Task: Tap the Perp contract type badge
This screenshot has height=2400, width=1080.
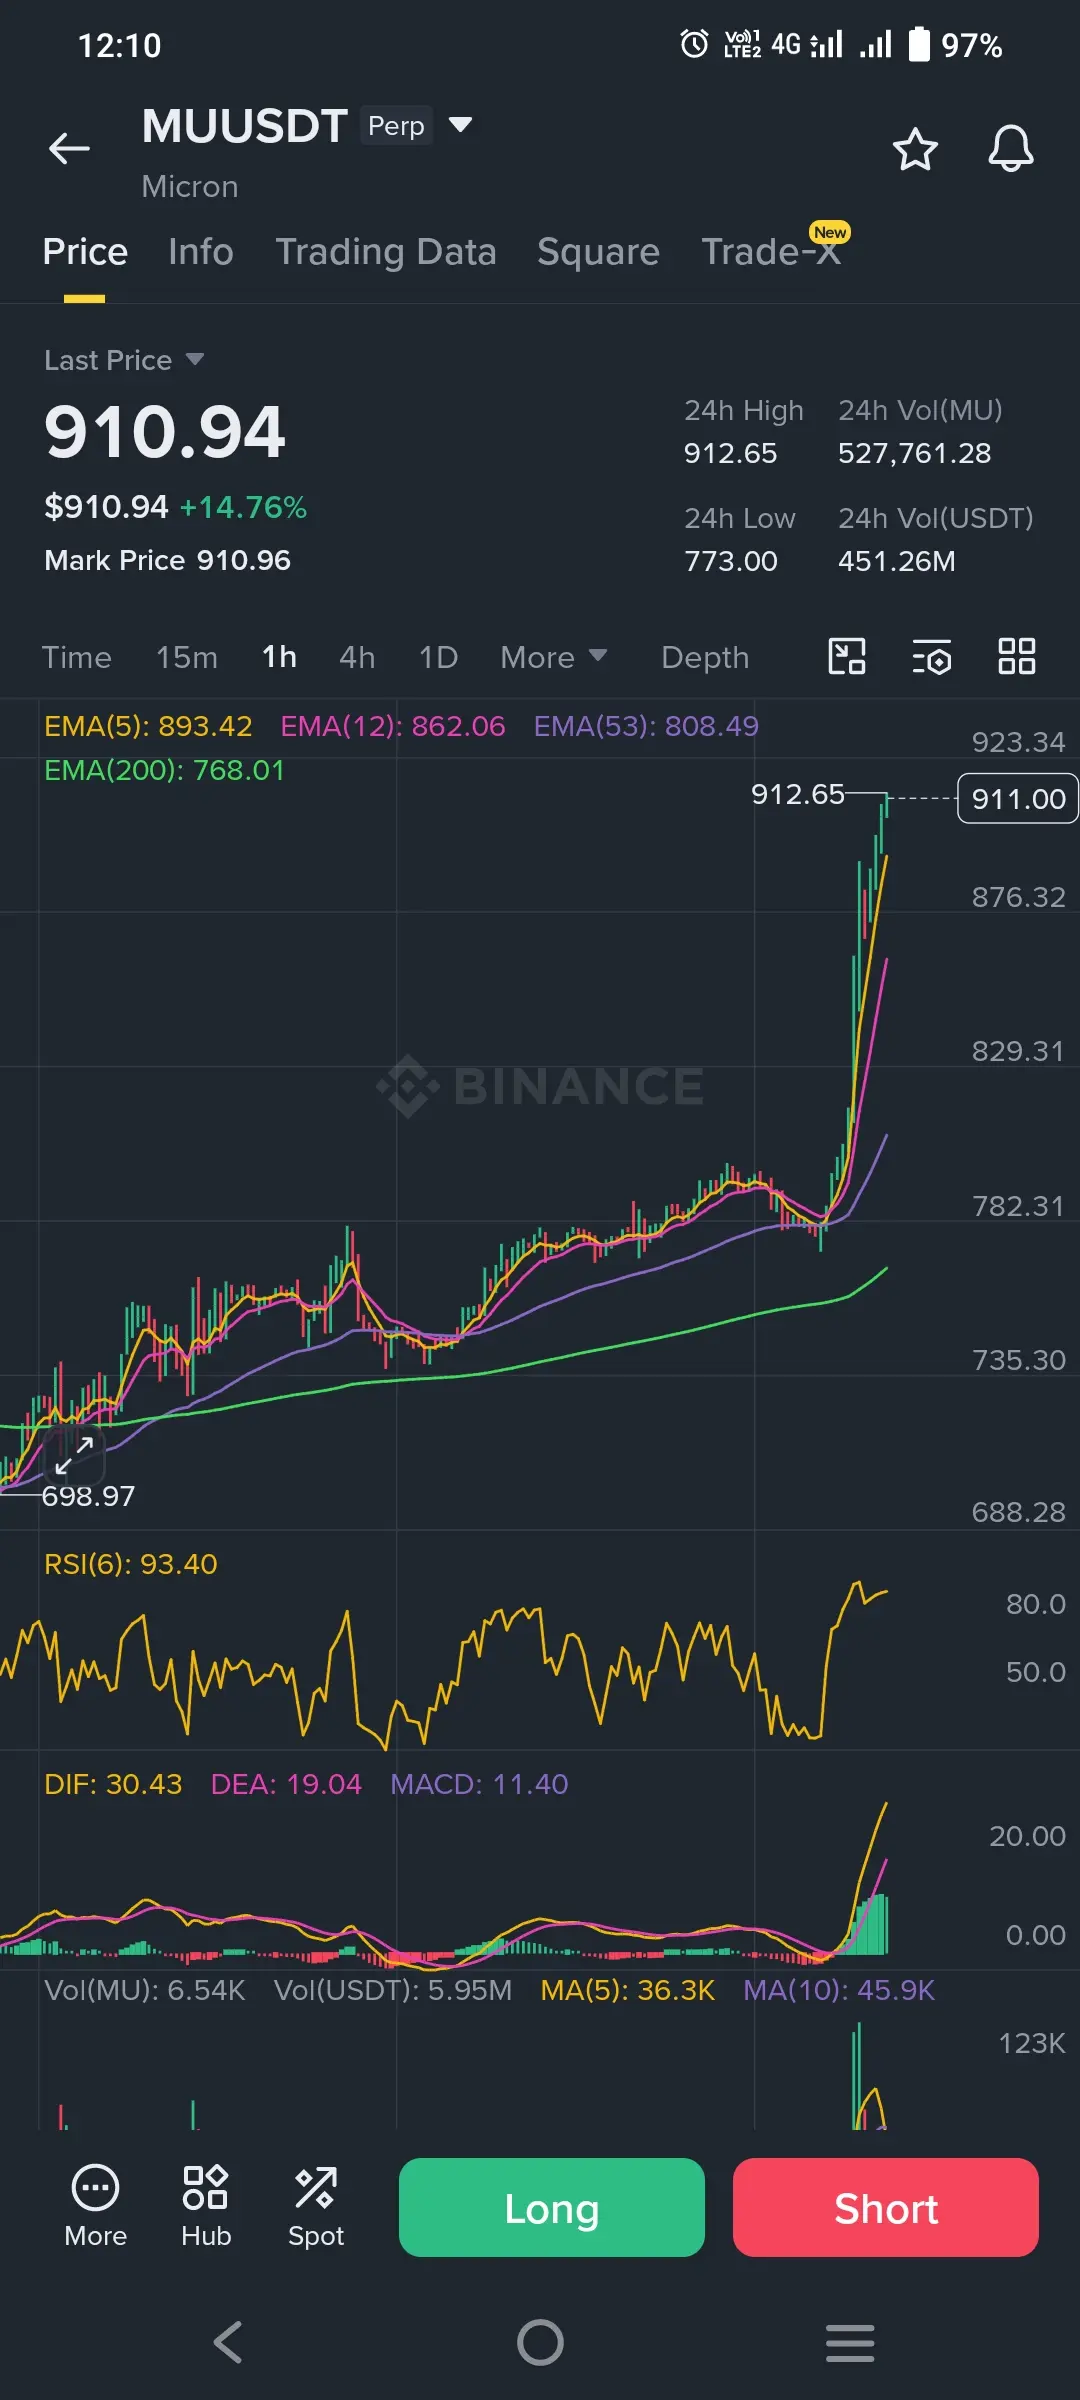Action: point(396,126)
